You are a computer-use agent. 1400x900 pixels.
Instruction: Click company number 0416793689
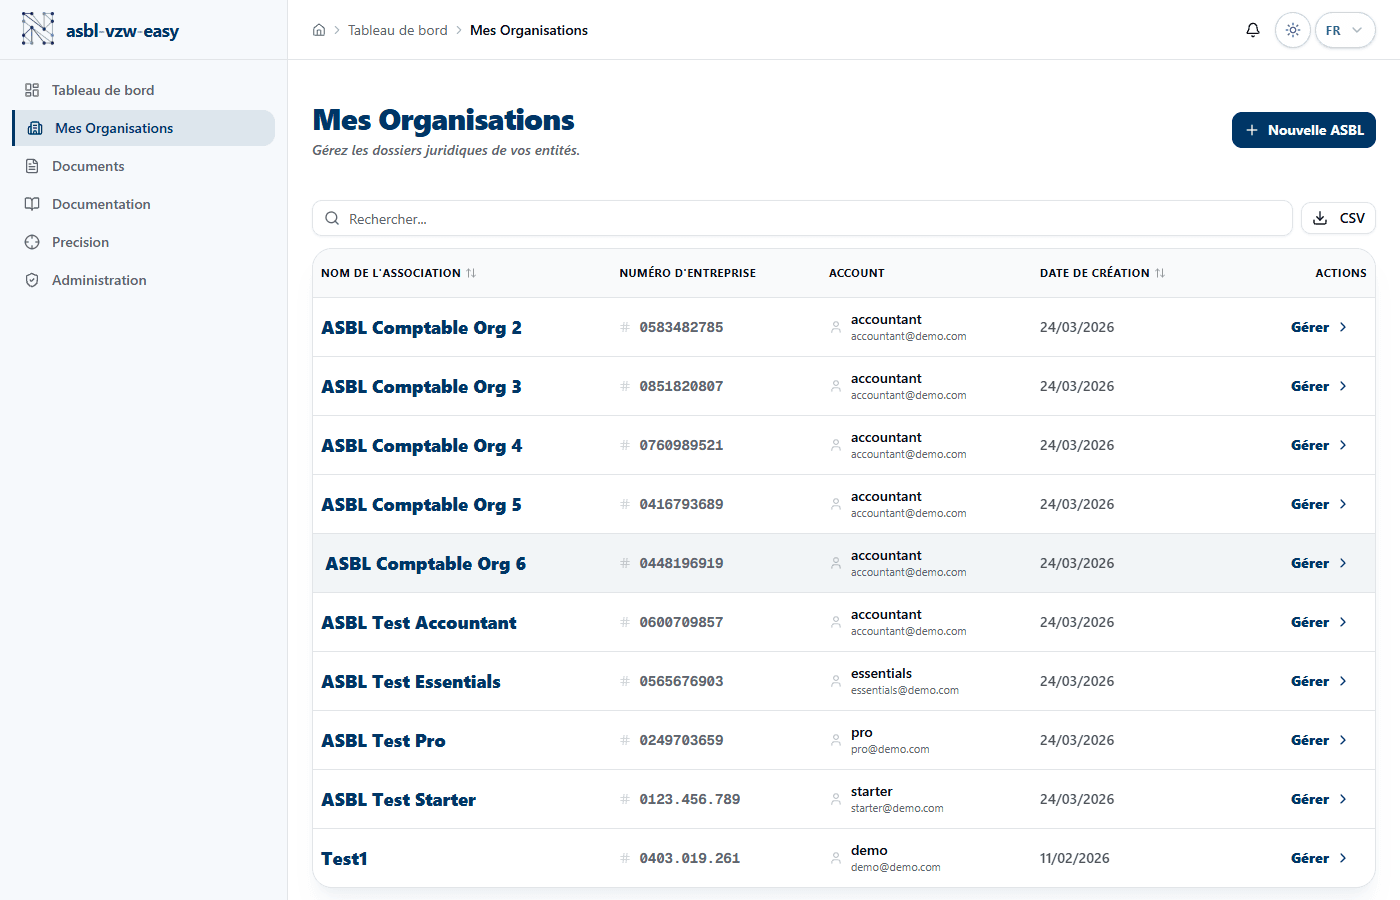(681, 504)
